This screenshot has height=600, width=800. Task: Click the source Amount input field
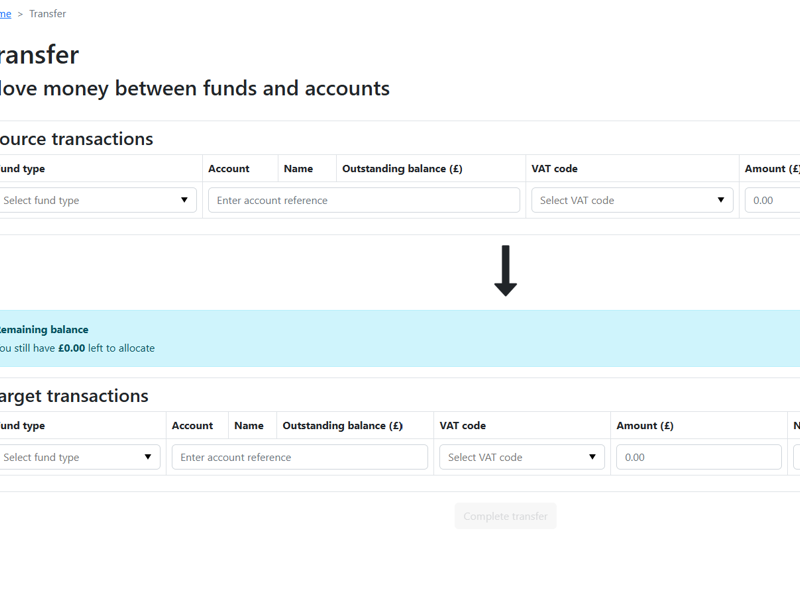tap(774, 200)
